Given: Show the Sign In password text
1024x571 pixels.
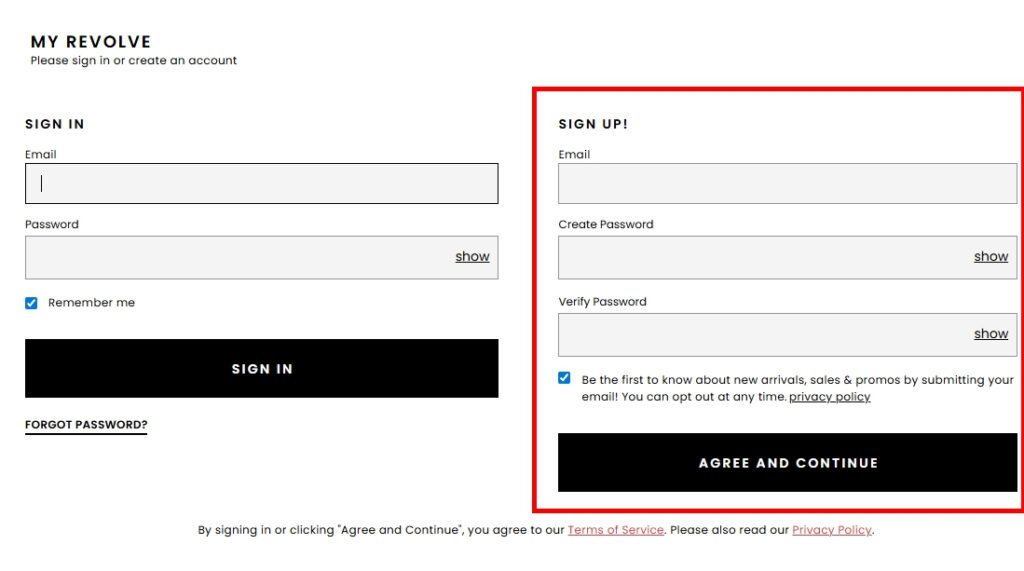Looking at the screenshot, I should tap(472, 257).
